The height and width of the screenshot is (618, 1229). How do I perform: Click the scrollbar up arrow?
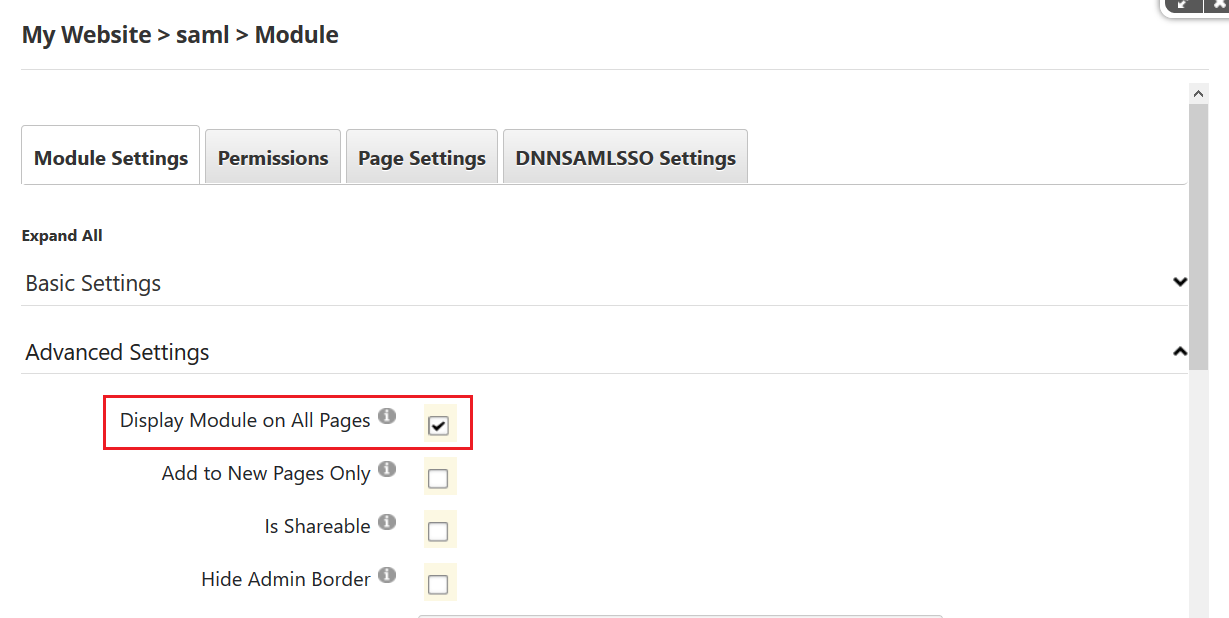[x=1199, y=92]
